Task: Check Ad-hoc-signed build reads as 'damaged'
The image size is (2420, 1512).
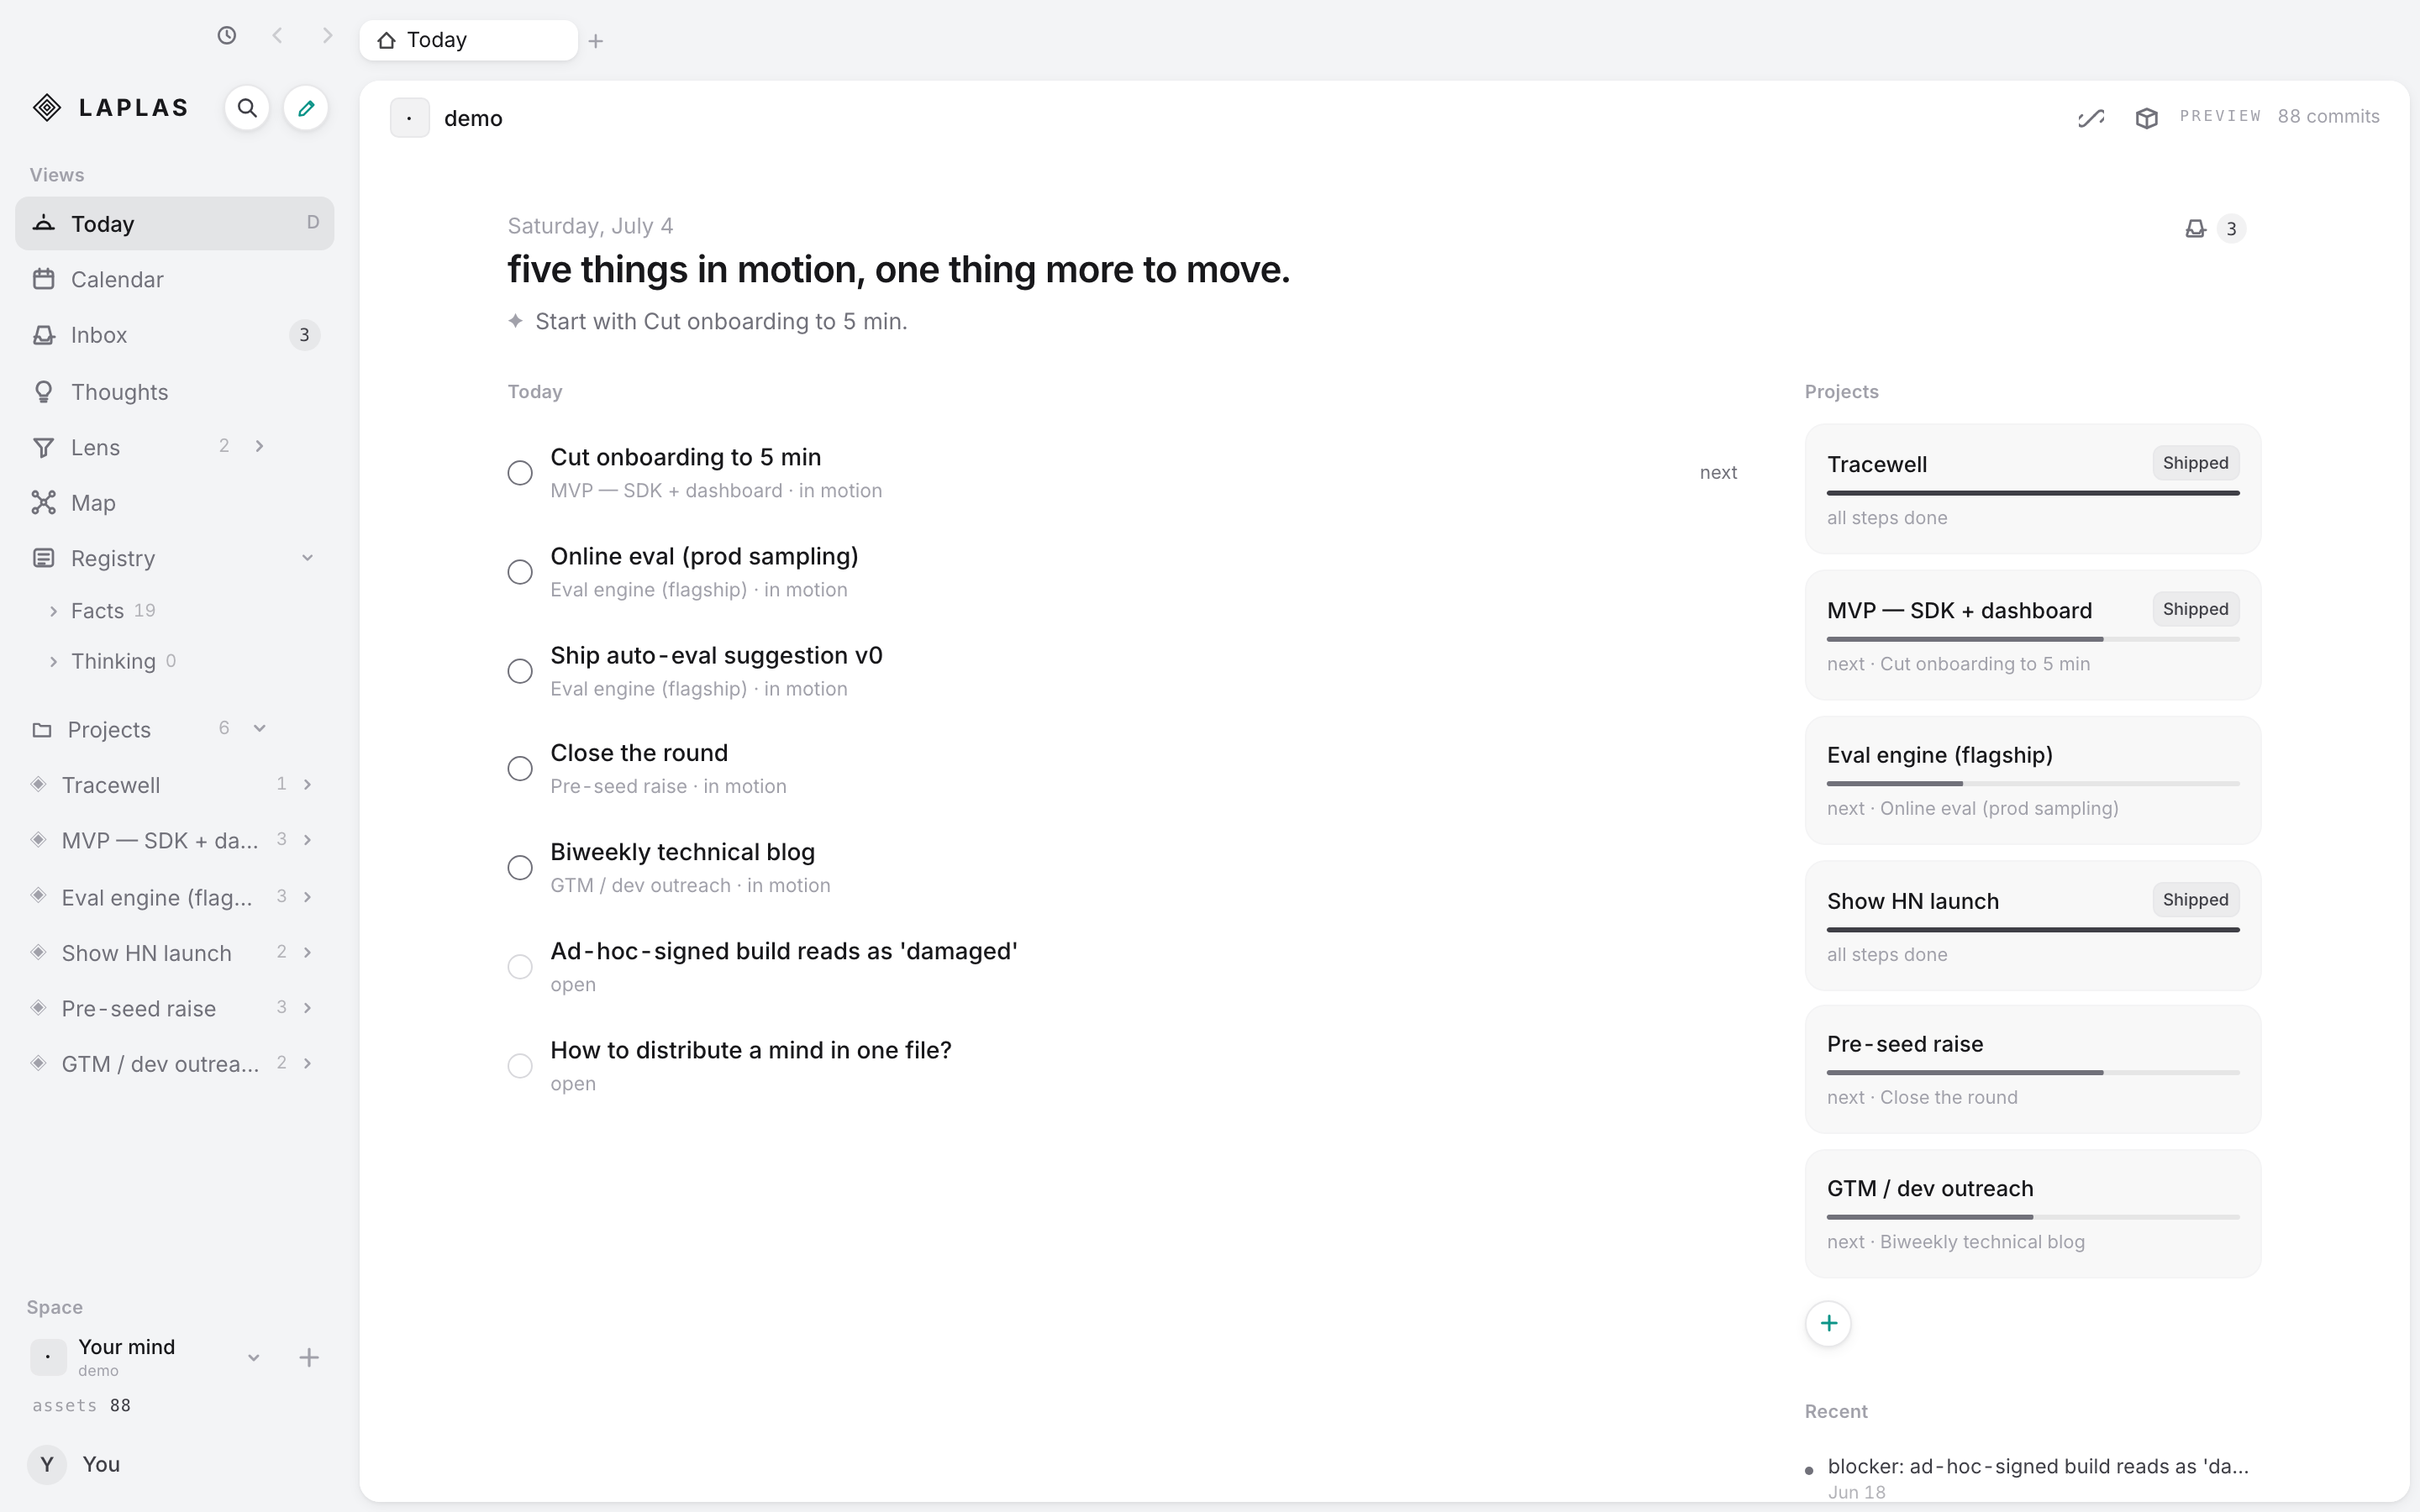Action: tap(520, 967)
